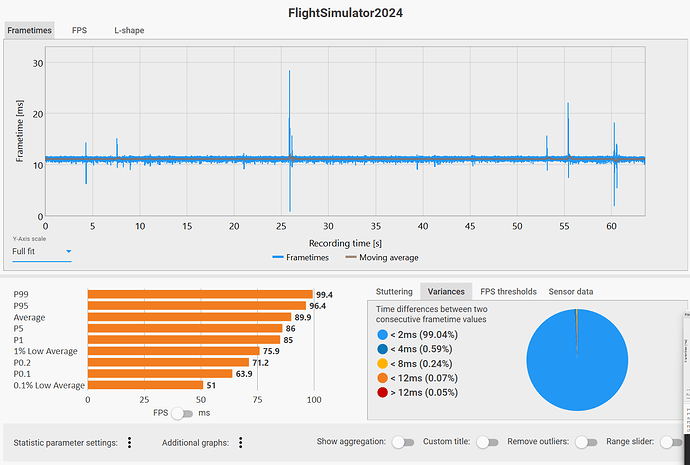690x465 pixels.
Task: Enable the Custom title toggle
Action: 487,442
